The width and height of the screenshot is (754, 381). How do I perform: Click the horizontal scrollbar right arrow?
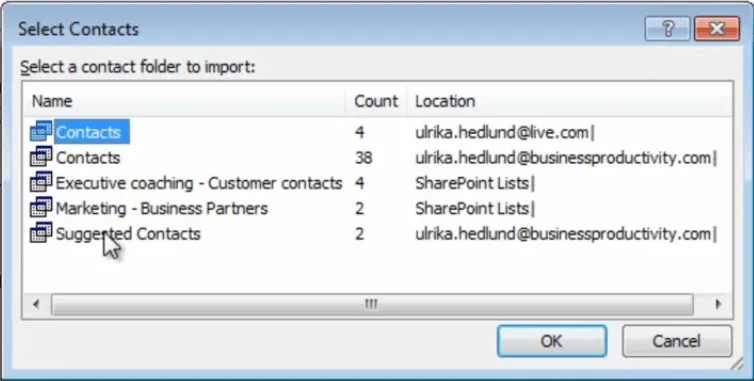pyautogui.click(x=718, y=304)
